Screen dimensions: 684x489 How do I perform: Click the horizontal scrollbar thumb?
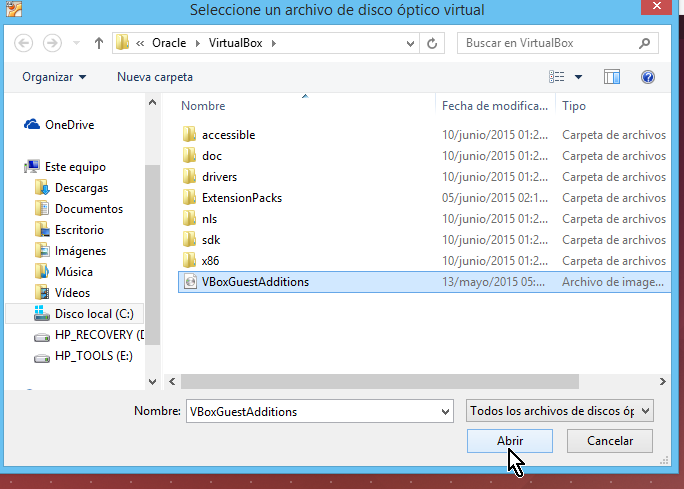[380, 382]
